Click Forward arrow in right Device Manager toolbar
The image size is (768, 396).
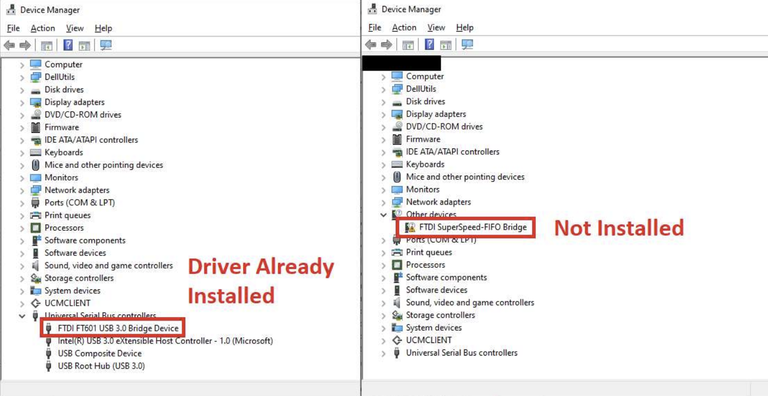pyautogui.click(x=386, y=45)
